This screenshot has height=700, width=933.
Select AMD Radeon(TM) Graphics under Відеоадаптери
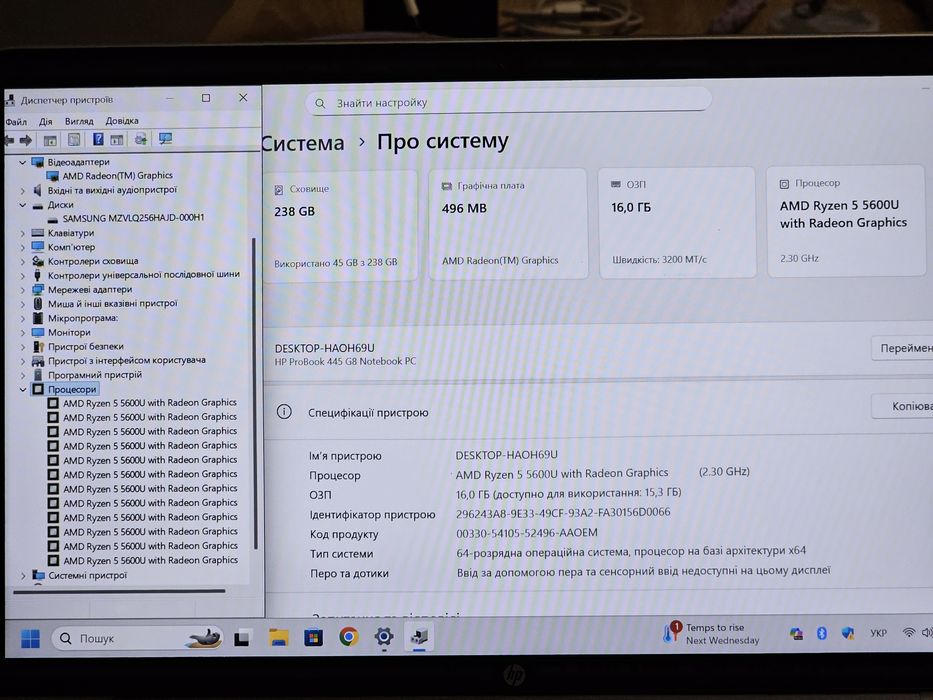tap(117, 176)
